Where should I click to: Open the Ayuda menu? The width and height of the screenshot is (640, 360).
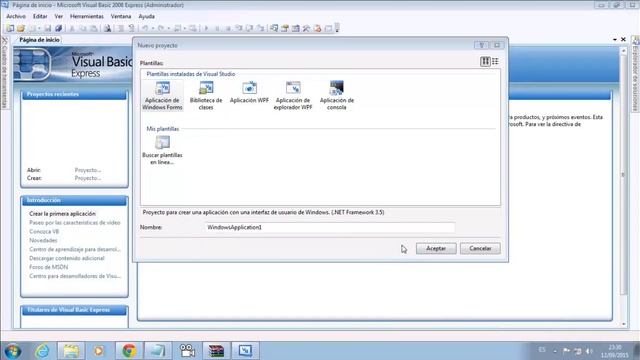(147, 16)
